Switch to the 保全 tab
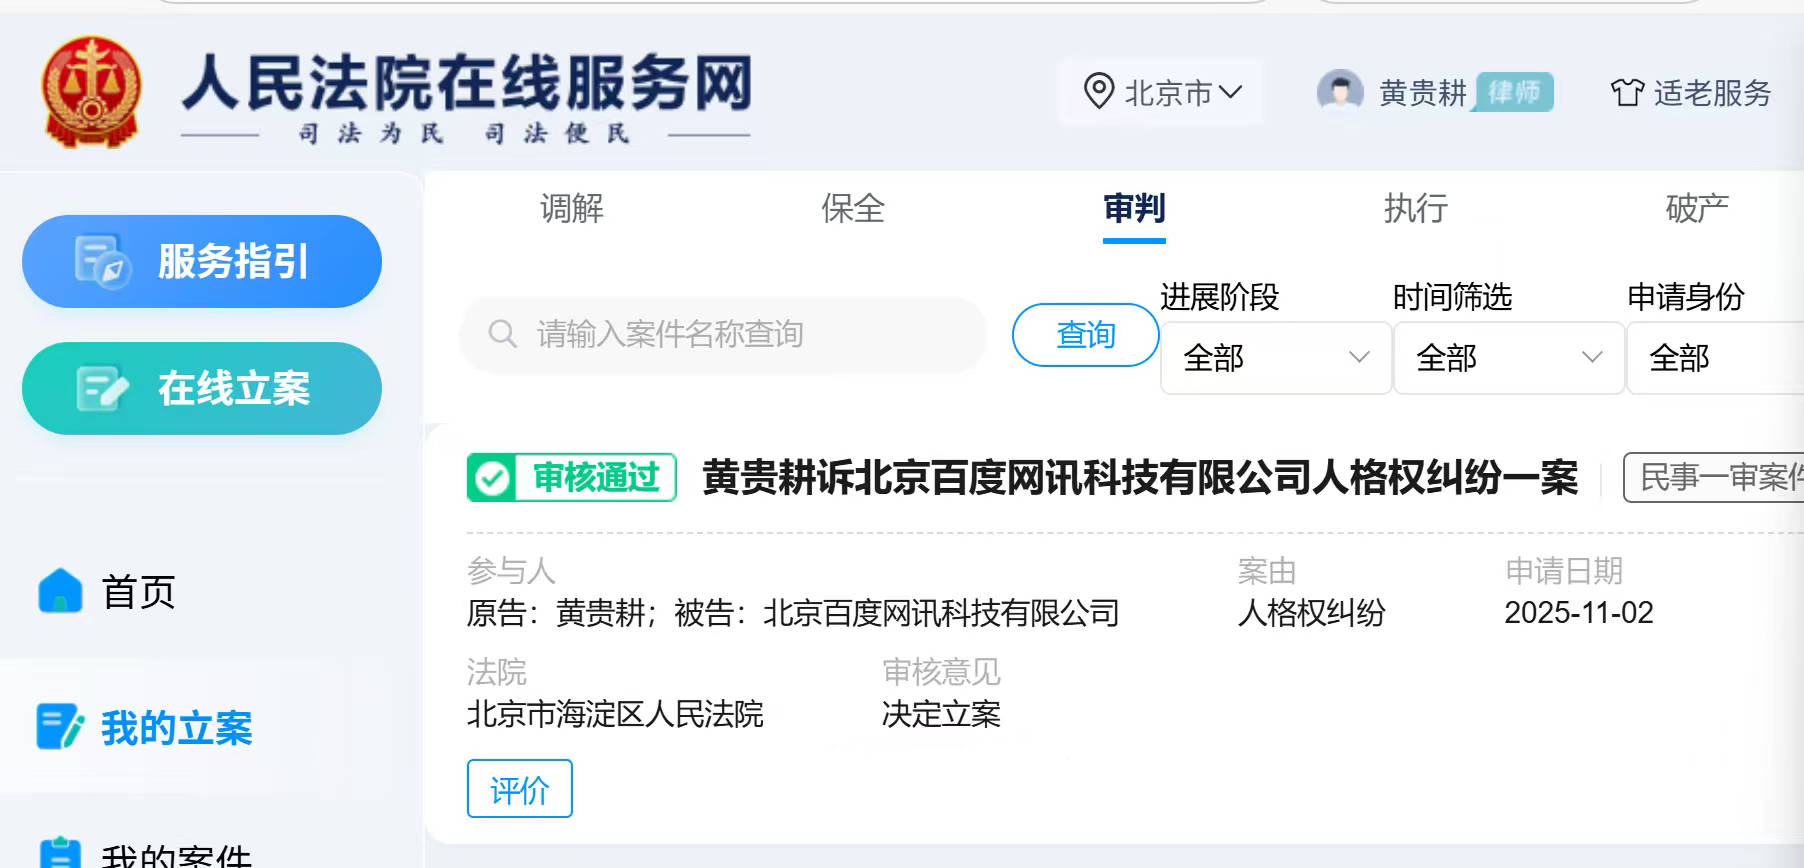 (x=853, y=208)
